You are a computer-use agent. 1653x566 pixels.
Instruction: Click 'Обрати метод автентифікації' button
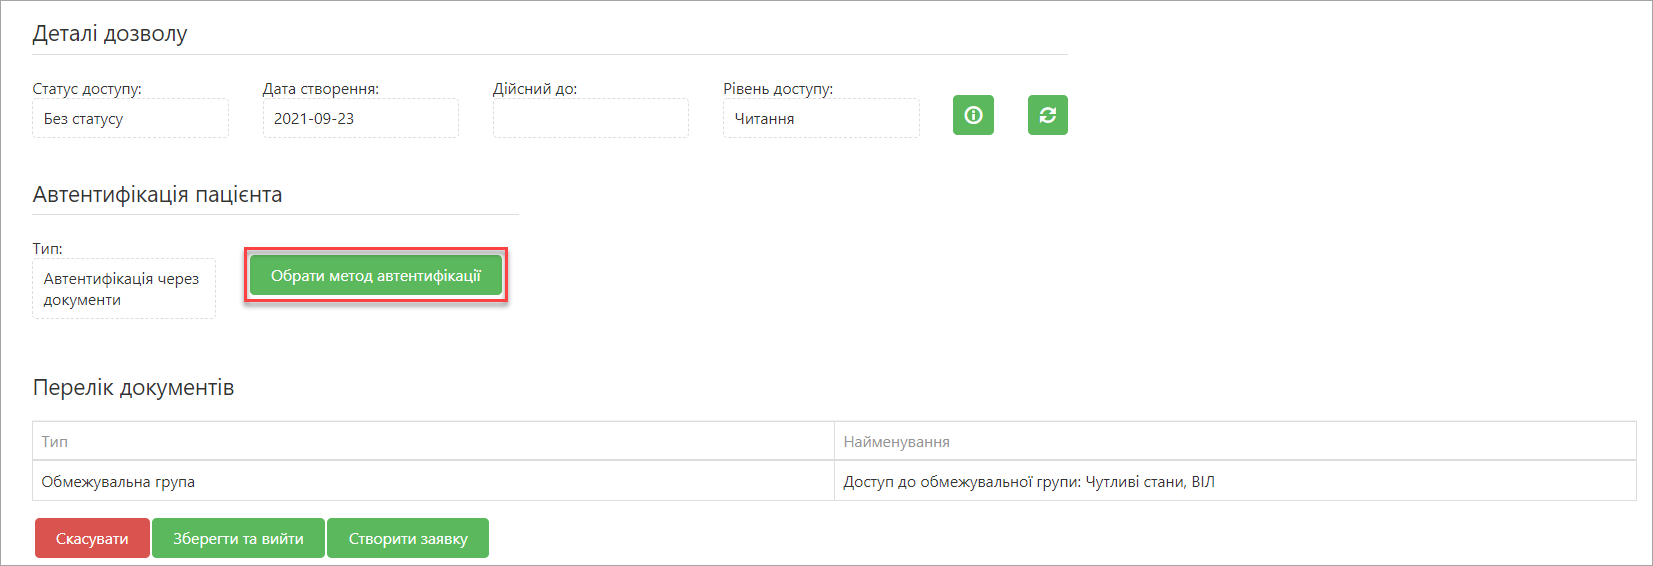pyautogui.click(x=376, y=276)
